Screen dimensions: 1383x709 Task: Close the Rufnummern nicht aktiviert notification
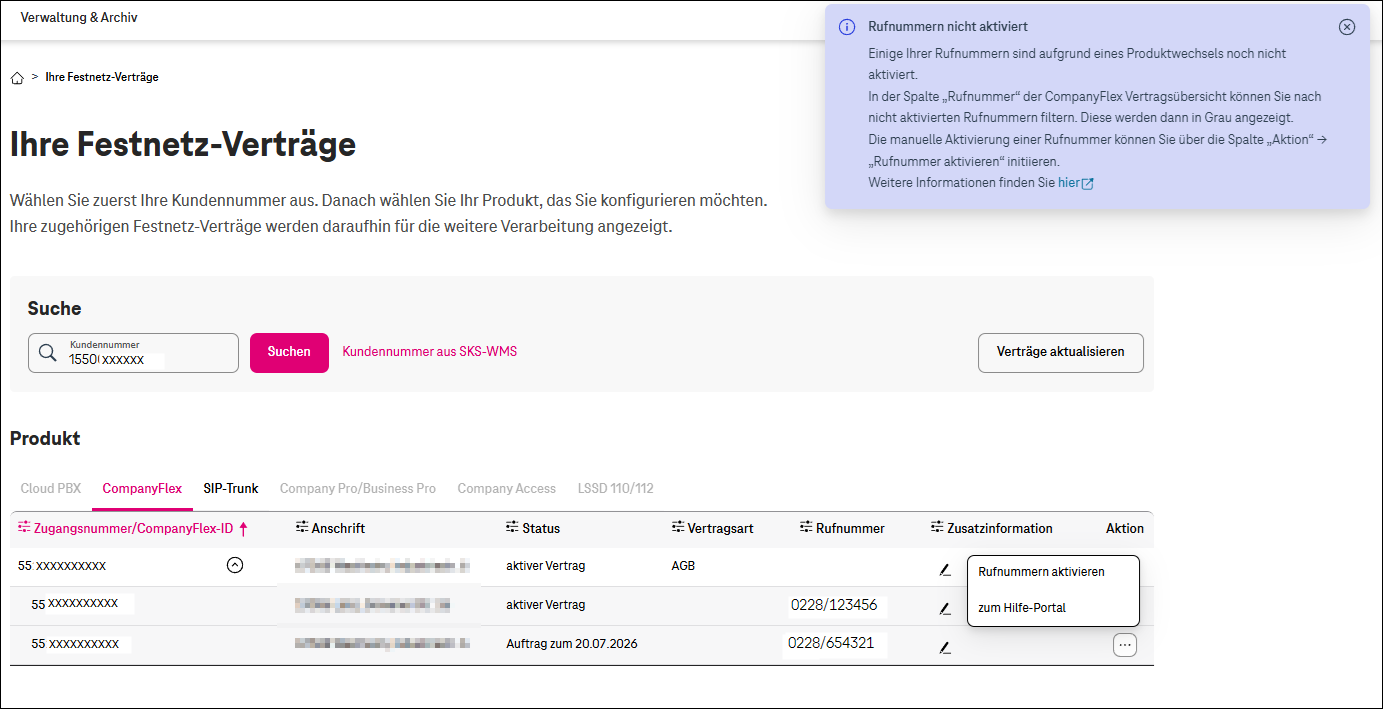(1347, 27)
